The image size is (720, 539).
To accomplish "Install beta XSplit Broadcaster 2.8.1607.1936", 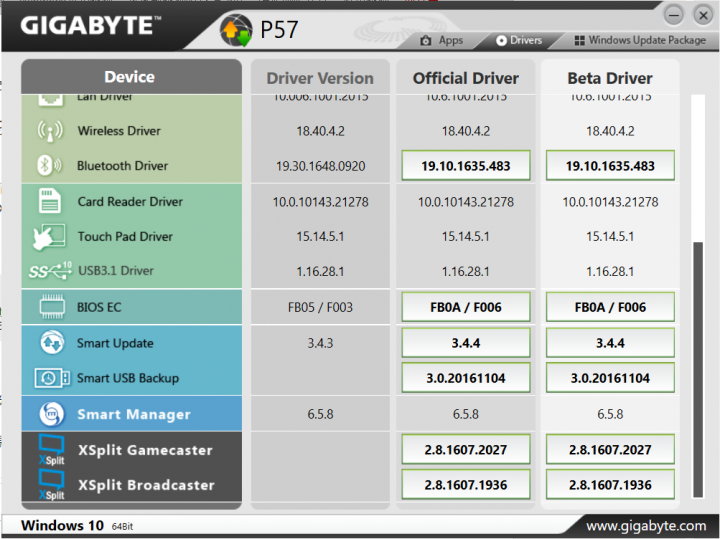I will [x=610, y=485].
